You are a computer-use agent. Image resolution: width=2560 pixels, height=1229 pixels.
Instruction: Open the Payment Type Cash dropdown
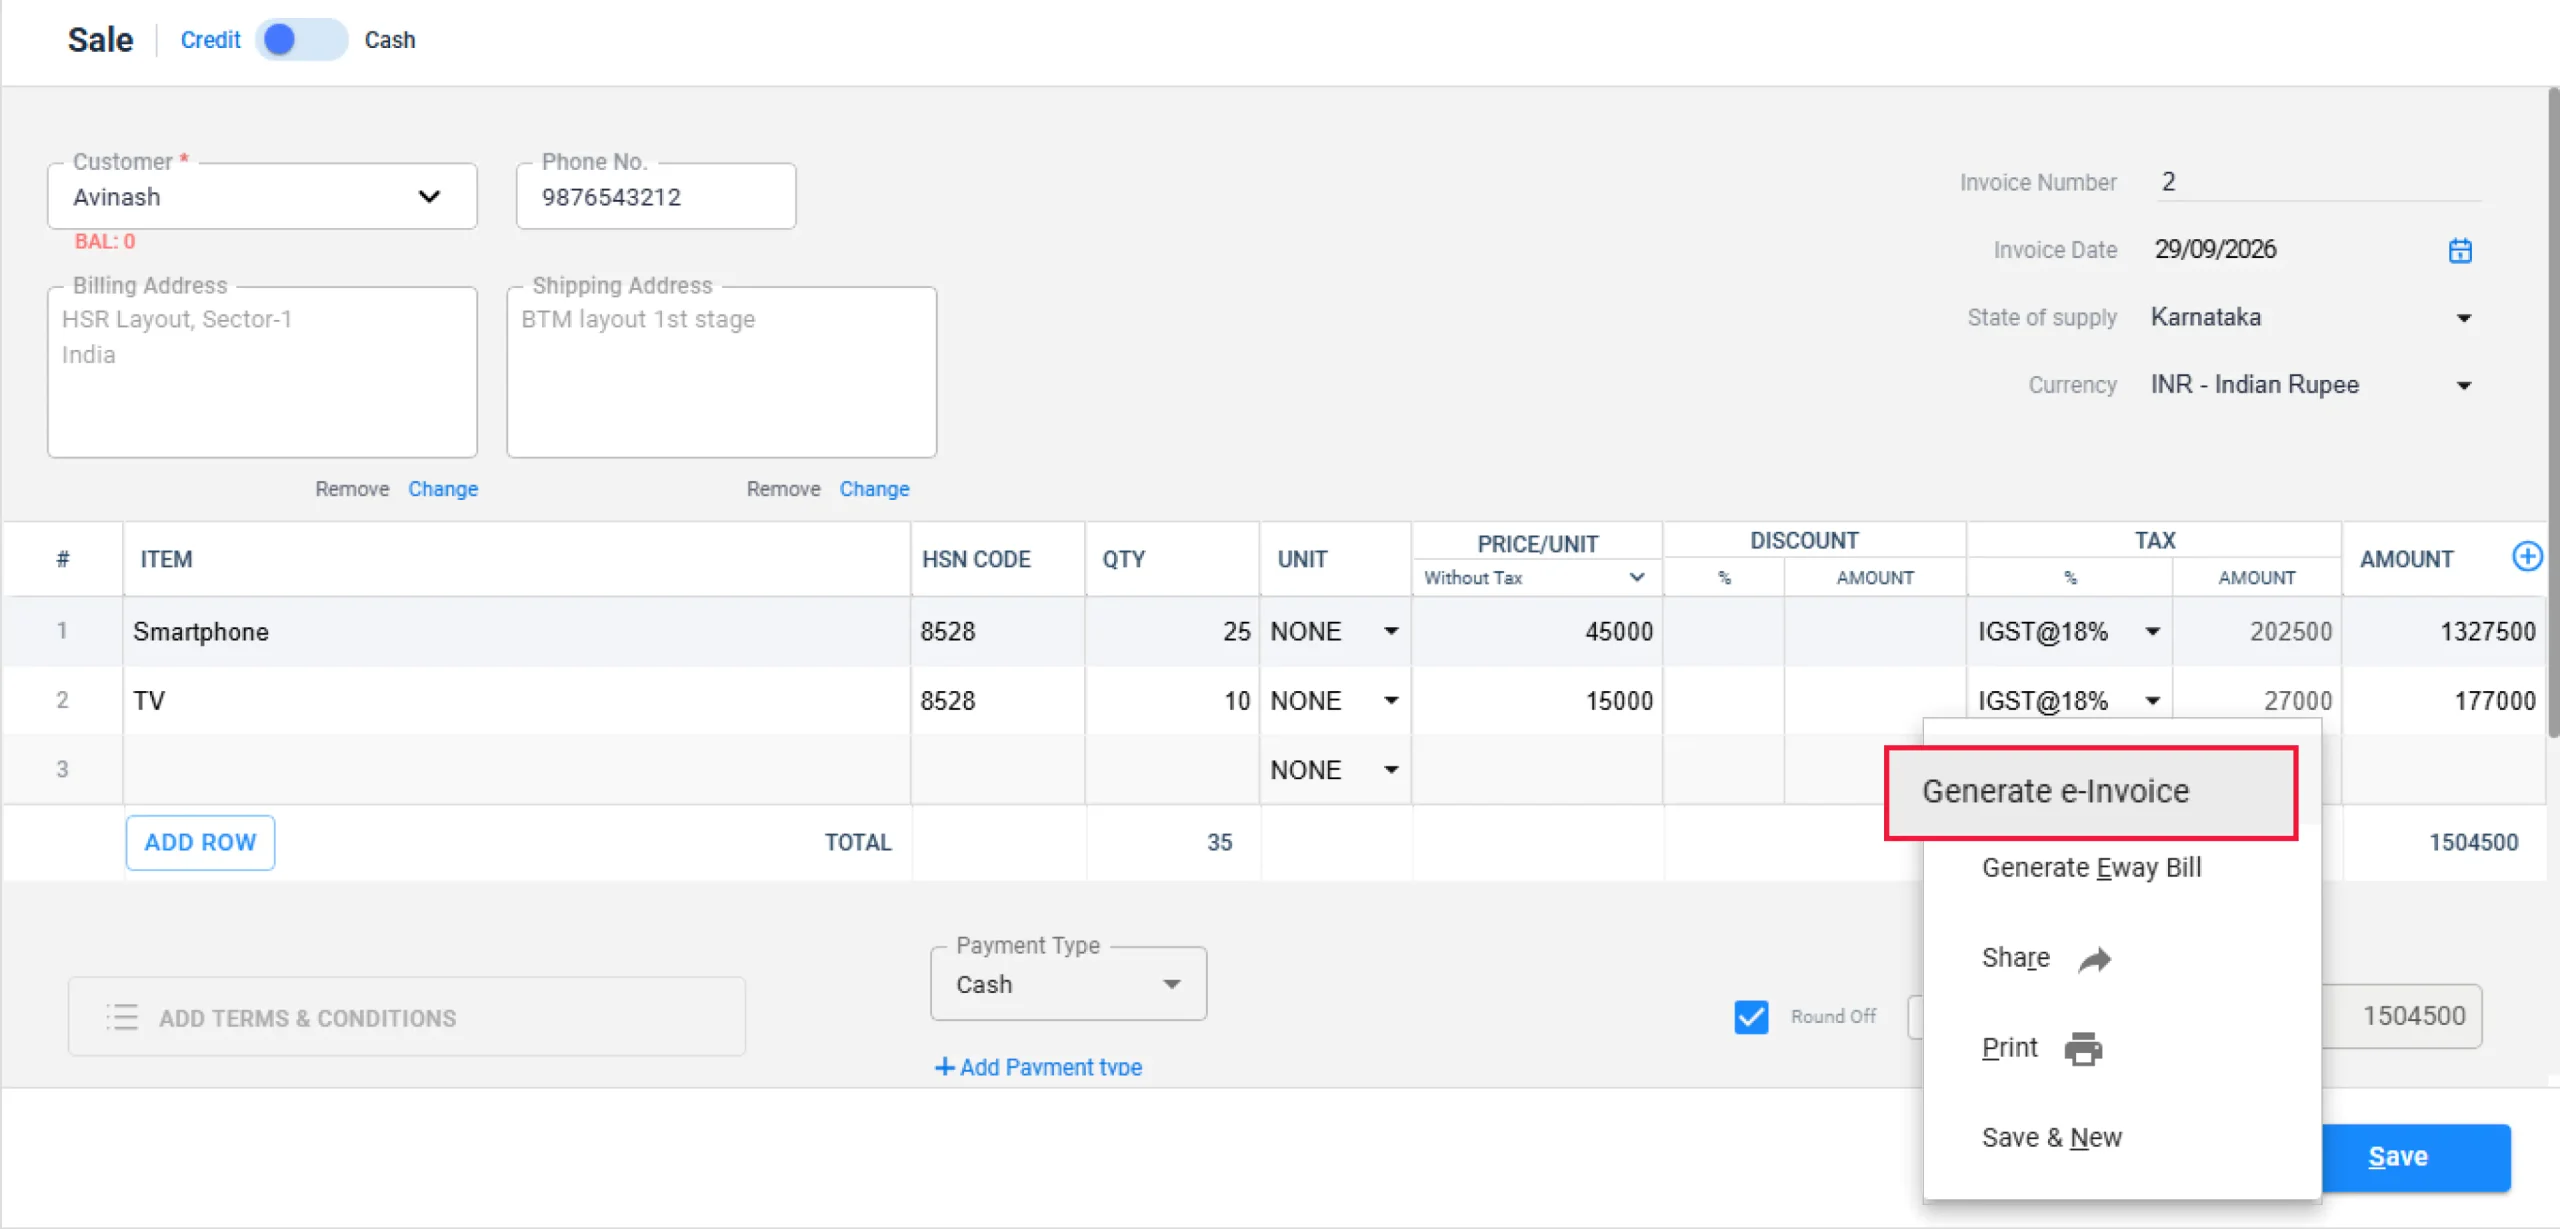pyautogui.click(x=1068, y=984)
